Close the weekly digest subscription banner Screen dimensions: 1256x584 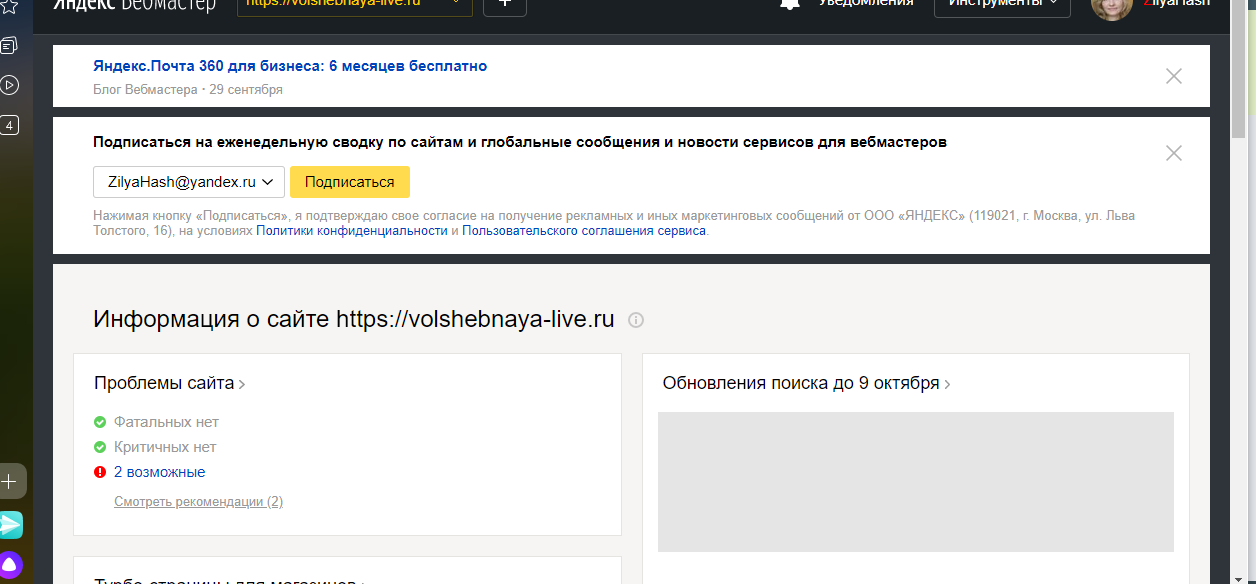coord(1174,153)
